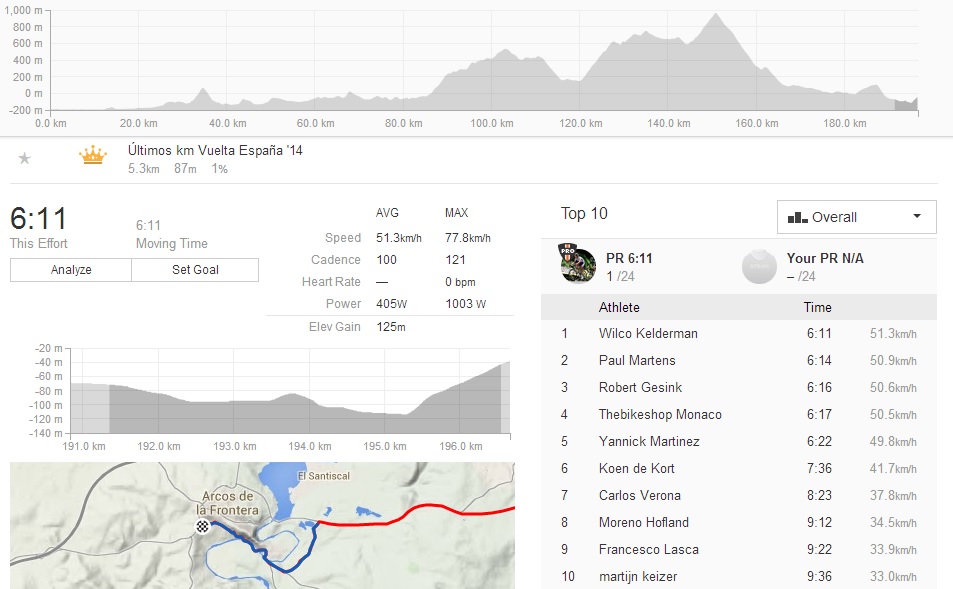Screen dimensions: 953x589
Task: Open Wilco Kelderman's athlete profile
Action: click(648, 334)
